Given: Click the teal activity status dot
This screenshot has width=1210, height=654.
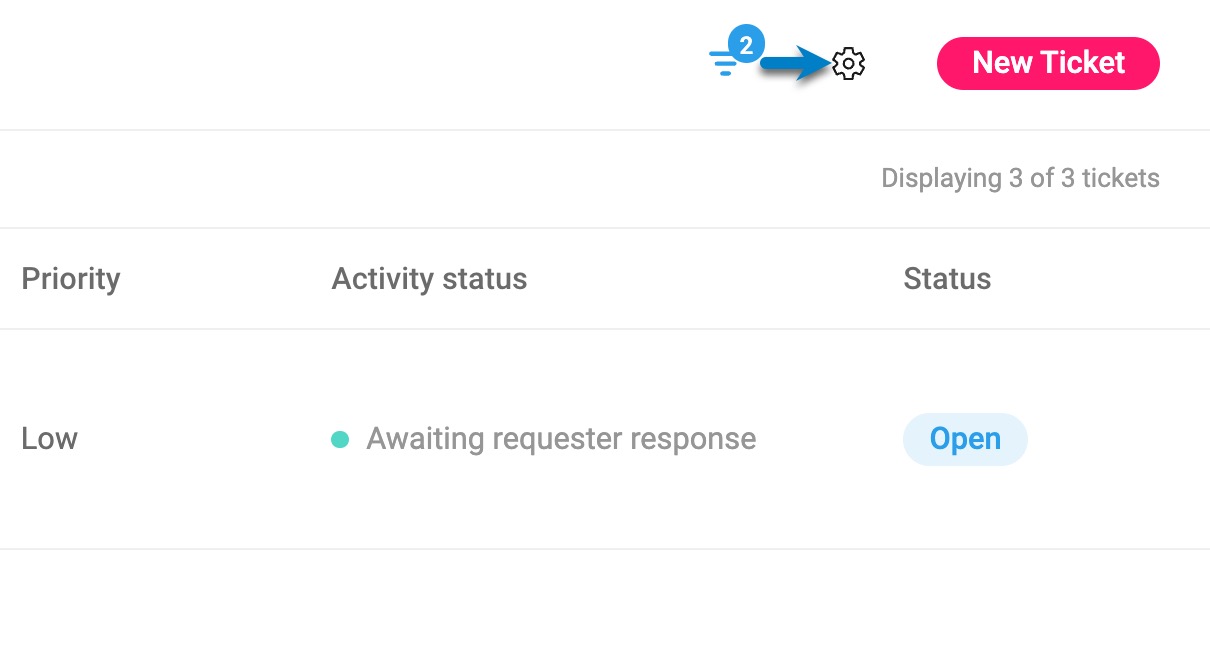Looking at the screenshot, I should [340, 439].
